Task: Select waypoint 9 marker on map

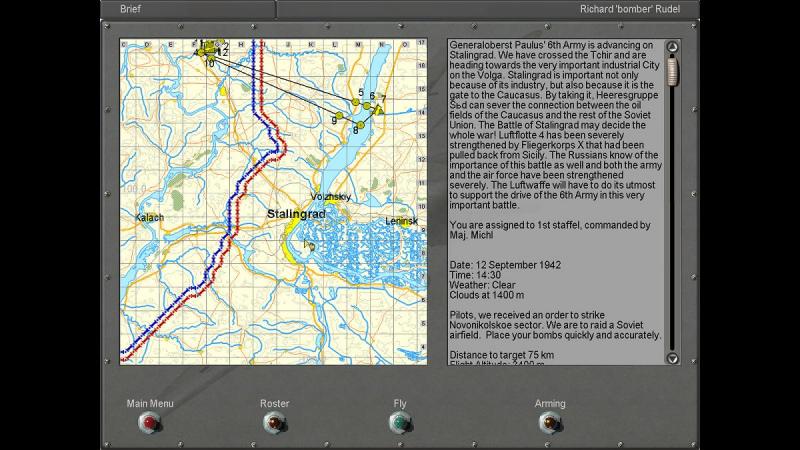Action: [x=339, y=115]
